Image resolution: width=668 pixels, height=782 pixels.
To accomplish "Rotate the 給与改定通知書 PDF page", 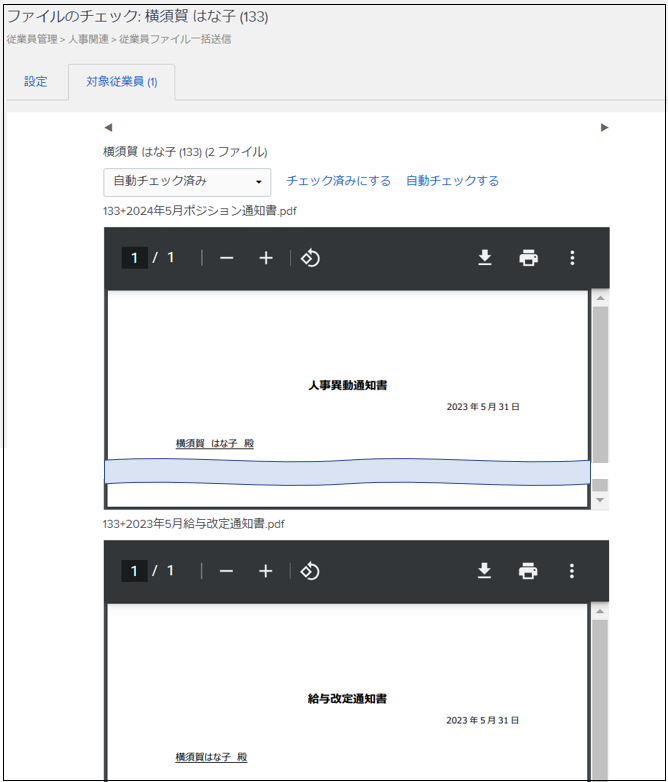I will pyautogui.click(x=309, y=571).
